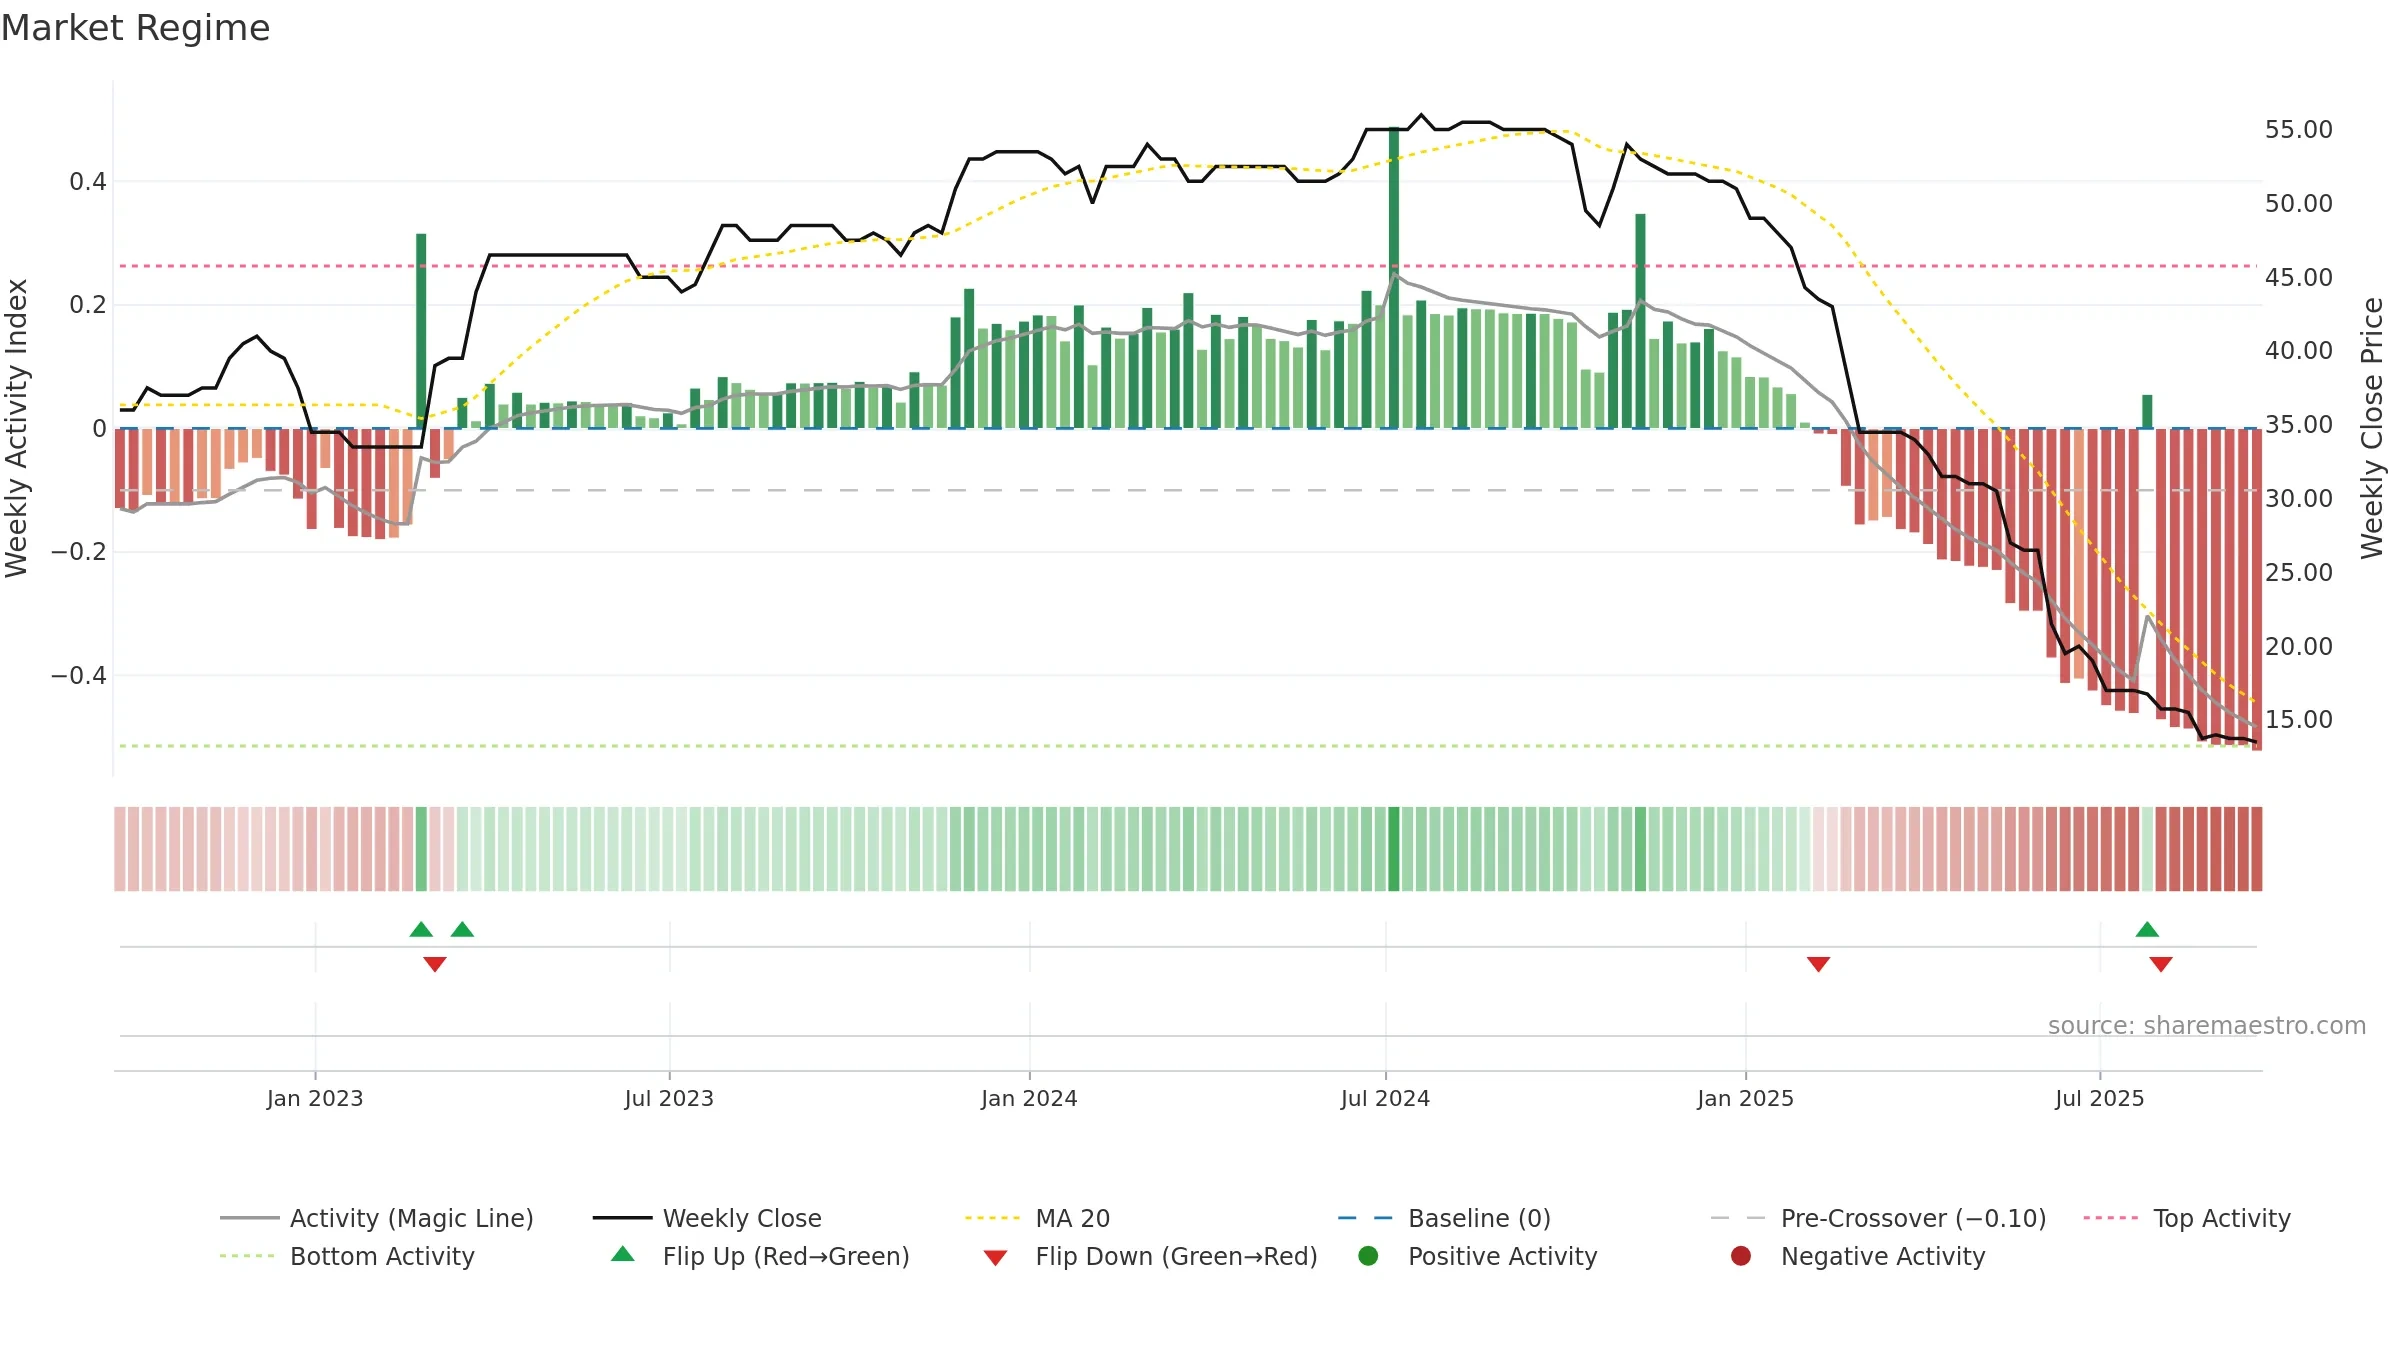Click the Baseline (0) legend entry
2400x1350 pixels.
(x=1444, y=1218)
